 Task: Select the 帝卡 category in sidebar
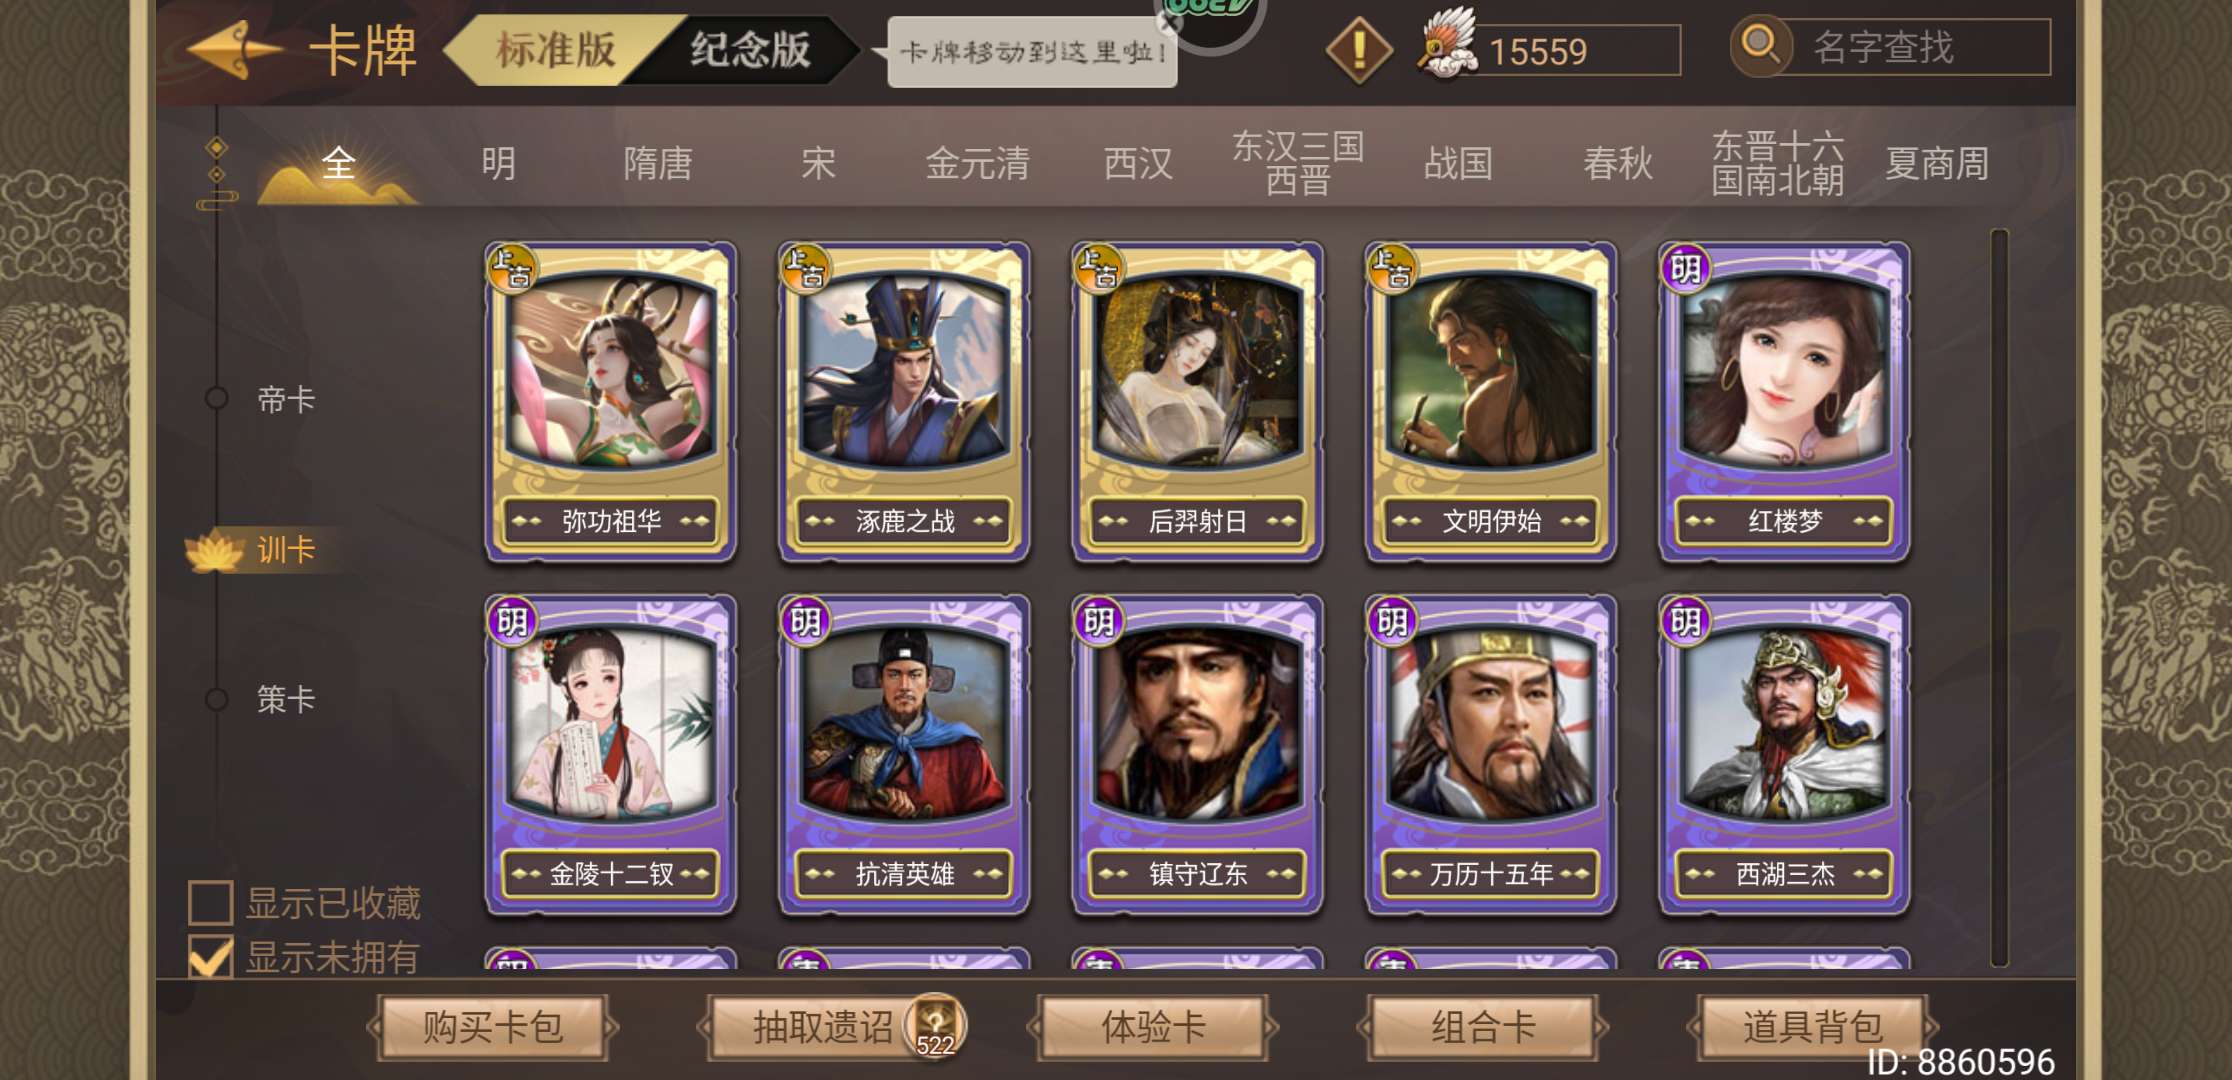(286, 399)
